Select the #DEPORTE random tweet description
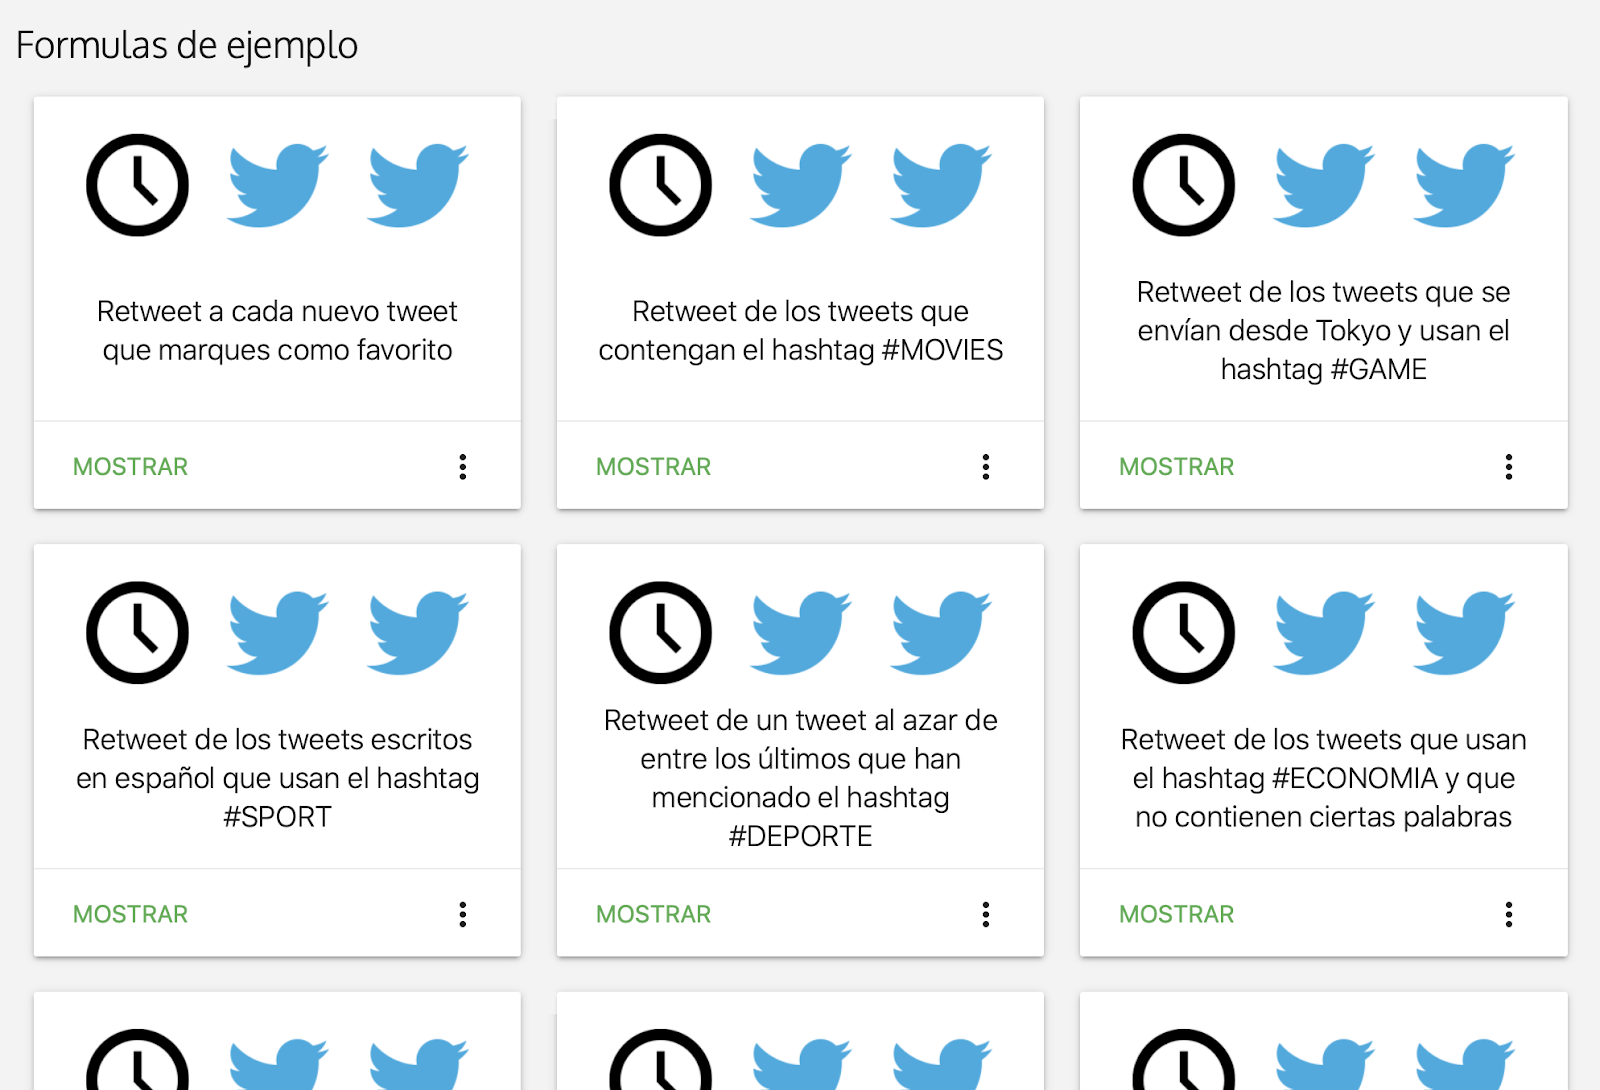This screenshot has height=1090, width=1600. coord(800,778)
